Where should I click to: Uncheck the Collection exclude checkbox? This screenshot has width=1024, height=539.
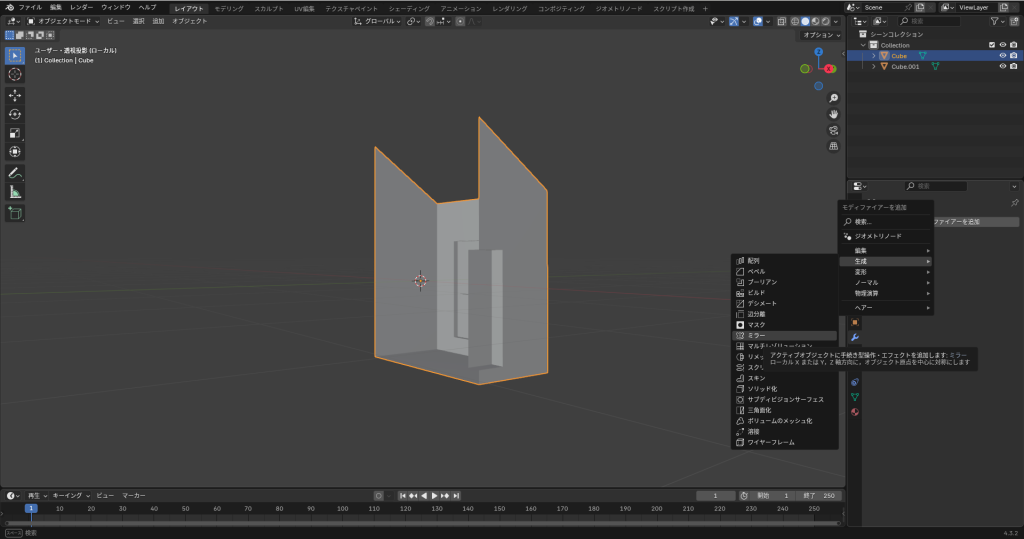click(991, 45)
